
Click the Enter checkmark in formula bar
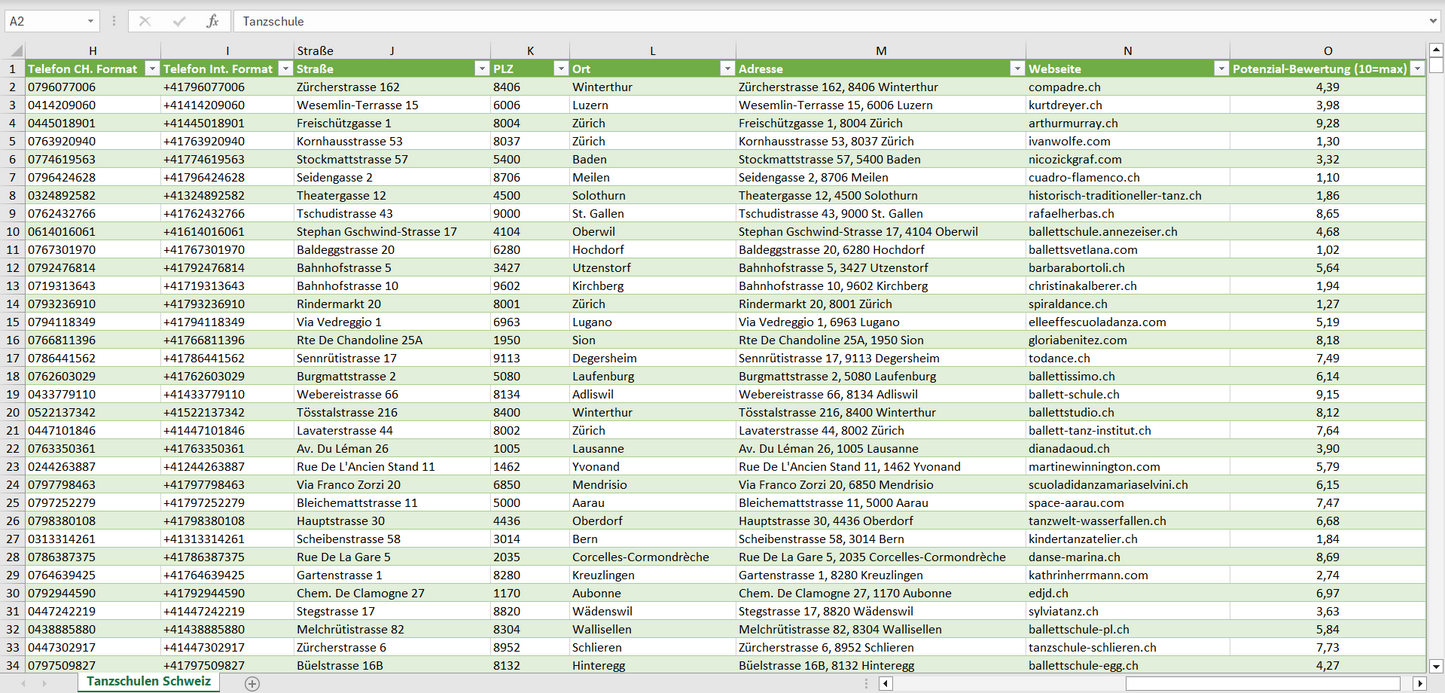(179, 21)
